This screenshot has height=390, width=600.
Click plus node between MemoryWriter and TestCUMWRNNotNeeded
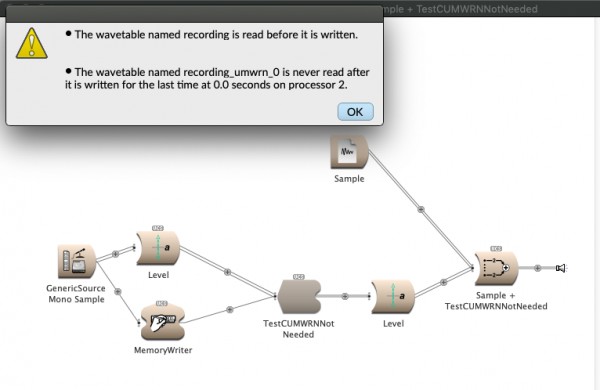(x=230, y=310)
